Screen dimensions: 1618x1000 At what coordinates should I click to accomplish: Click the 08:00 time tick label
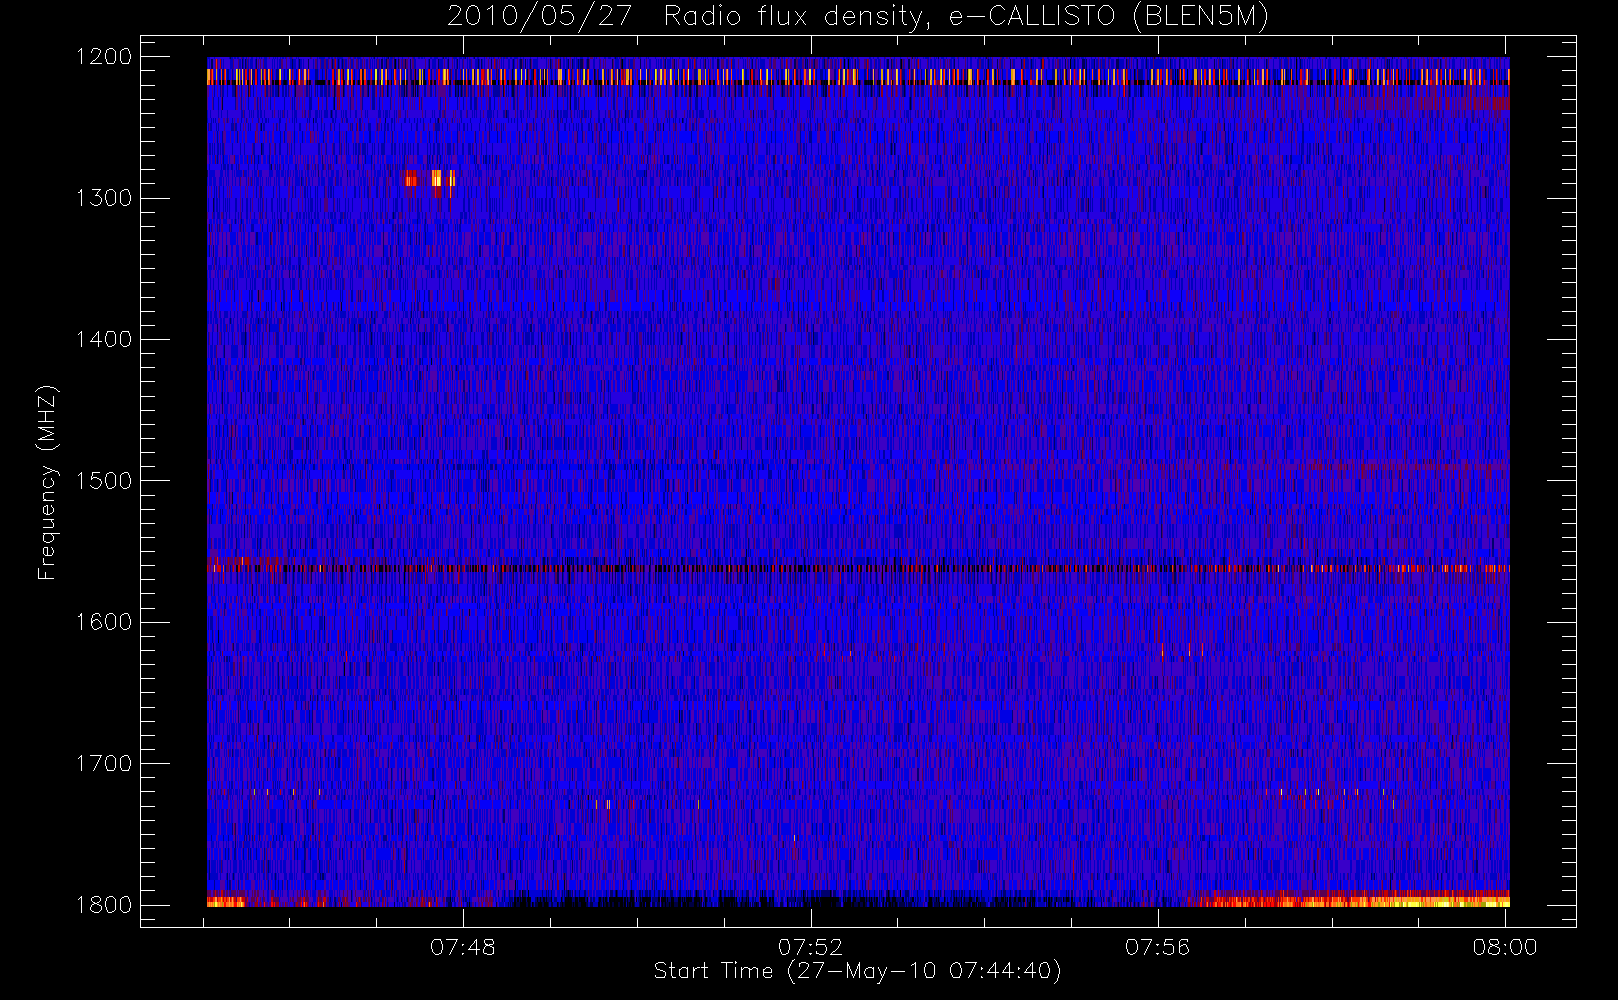click(x=1505, y=947)
